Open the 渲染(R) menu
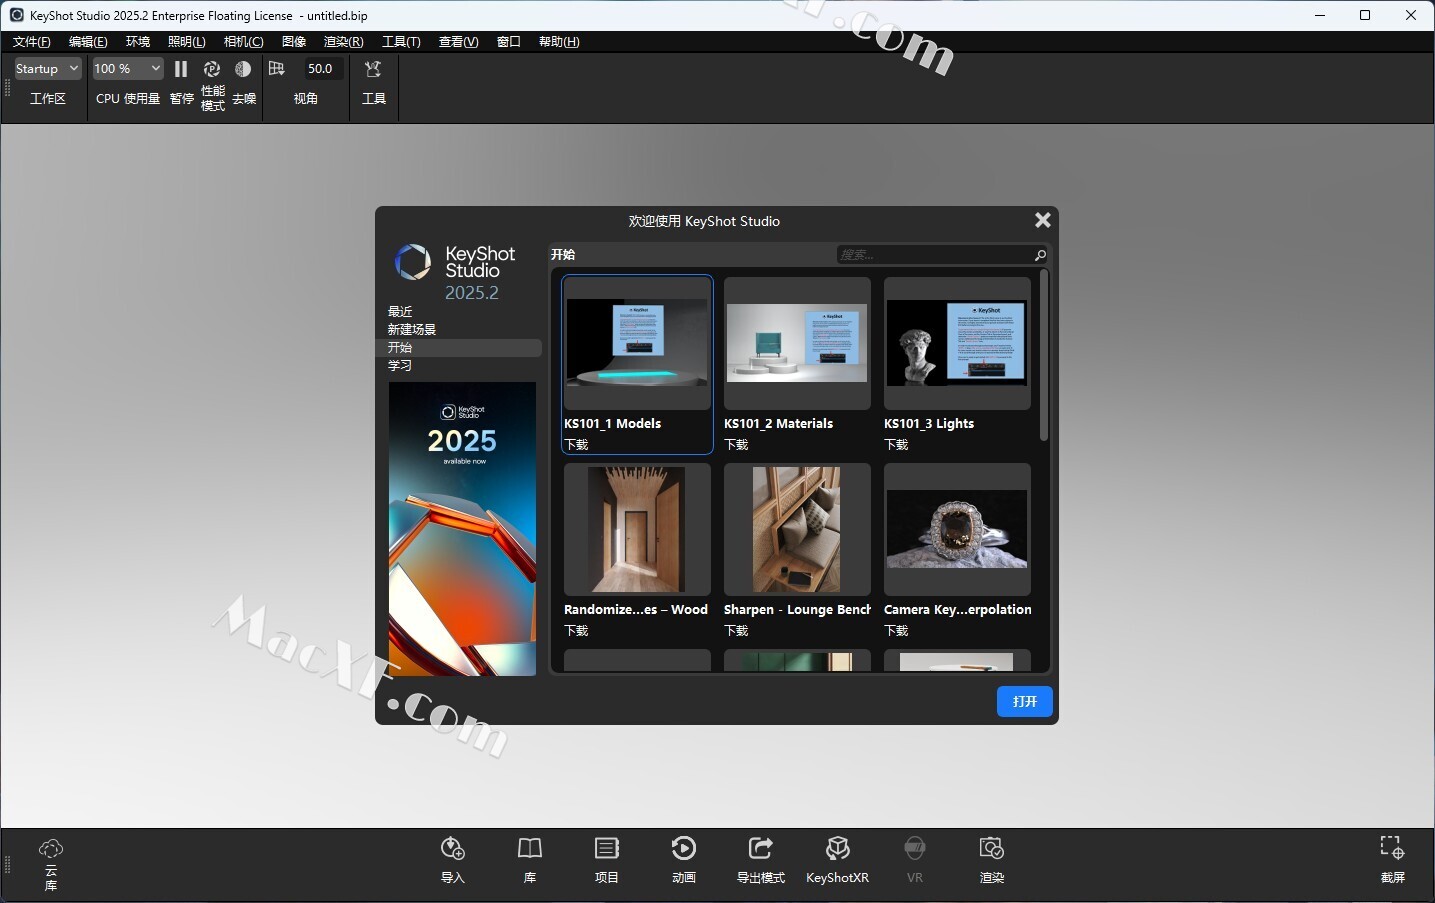The image size is (1435, 903). (344, 41)
